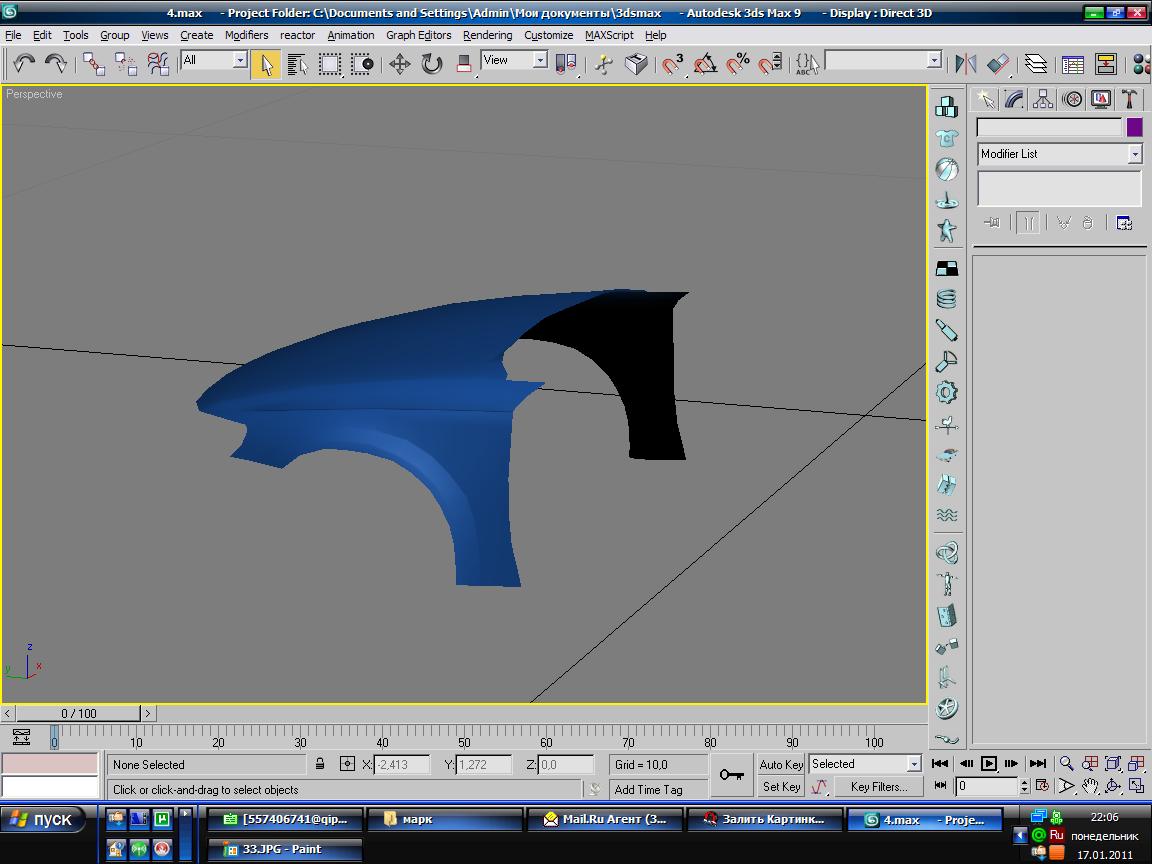Toggle the Angle Snap button
Viewport: 1152px width, 864px height.
705,64
